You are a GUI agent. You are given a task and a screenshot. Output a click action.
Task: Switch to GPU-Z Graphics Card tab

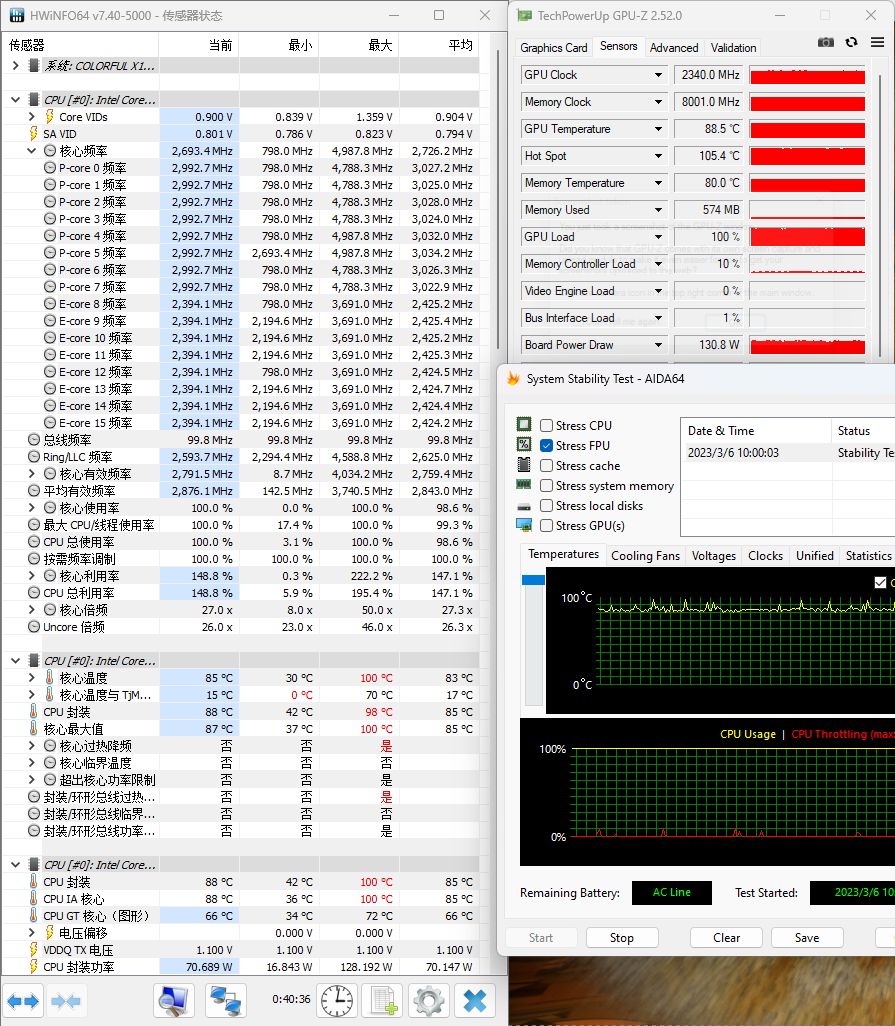pos(553,48)
